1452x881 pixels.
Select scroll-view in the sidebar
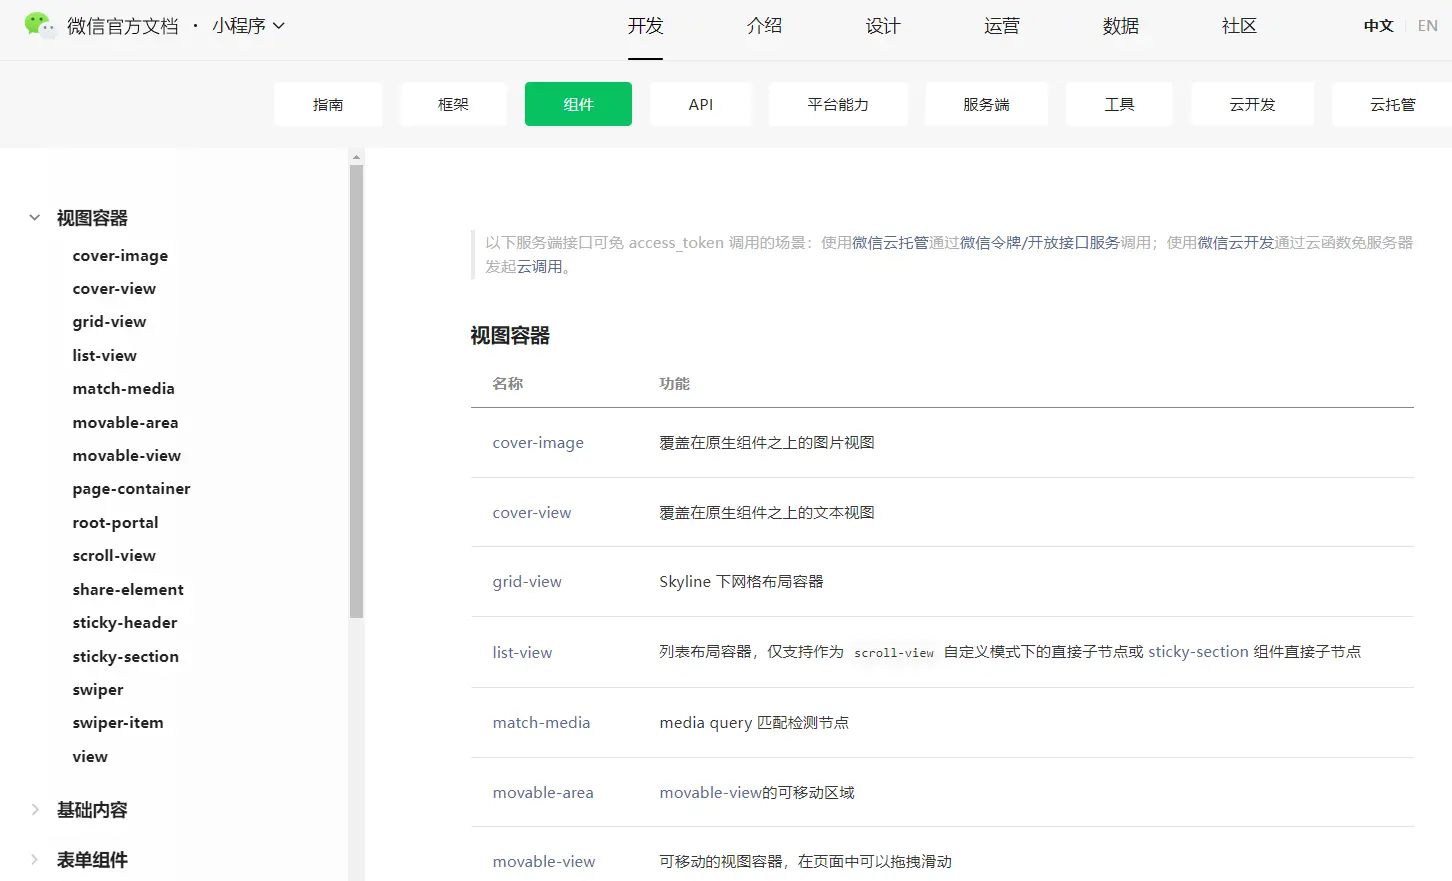point(114,556)
